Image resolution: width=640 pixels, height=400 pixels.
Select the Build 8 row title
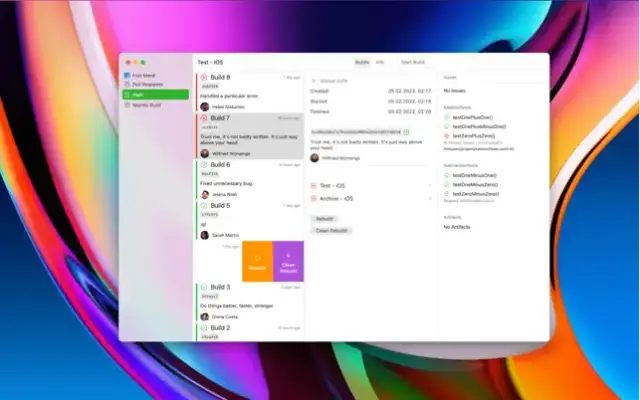coord(220,77)
